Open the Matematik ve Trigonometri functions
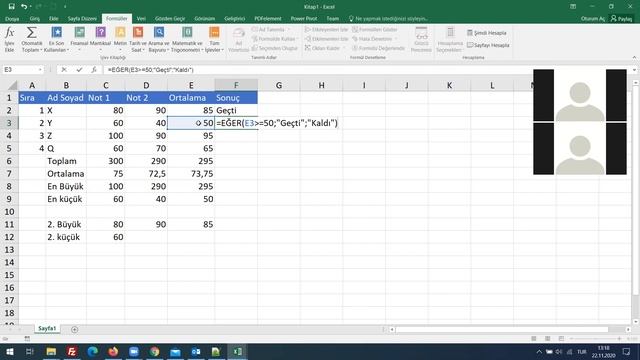 187,40
